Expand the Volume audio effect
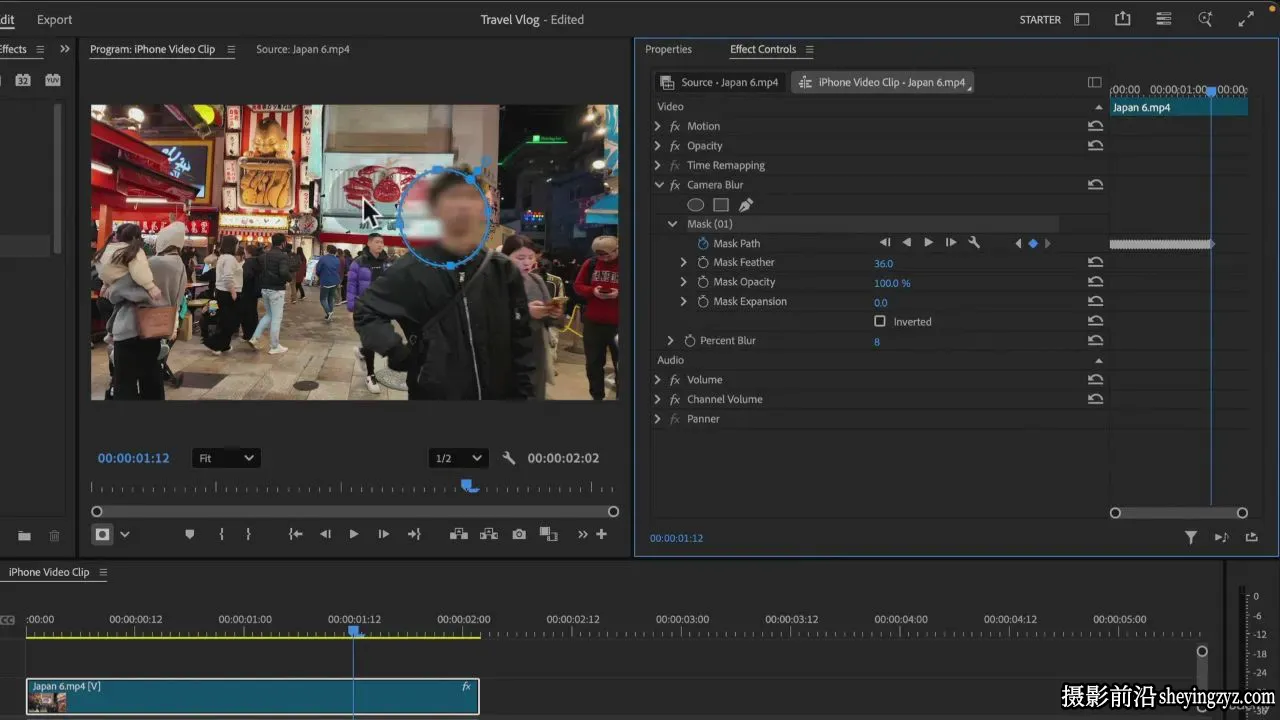 657,380
